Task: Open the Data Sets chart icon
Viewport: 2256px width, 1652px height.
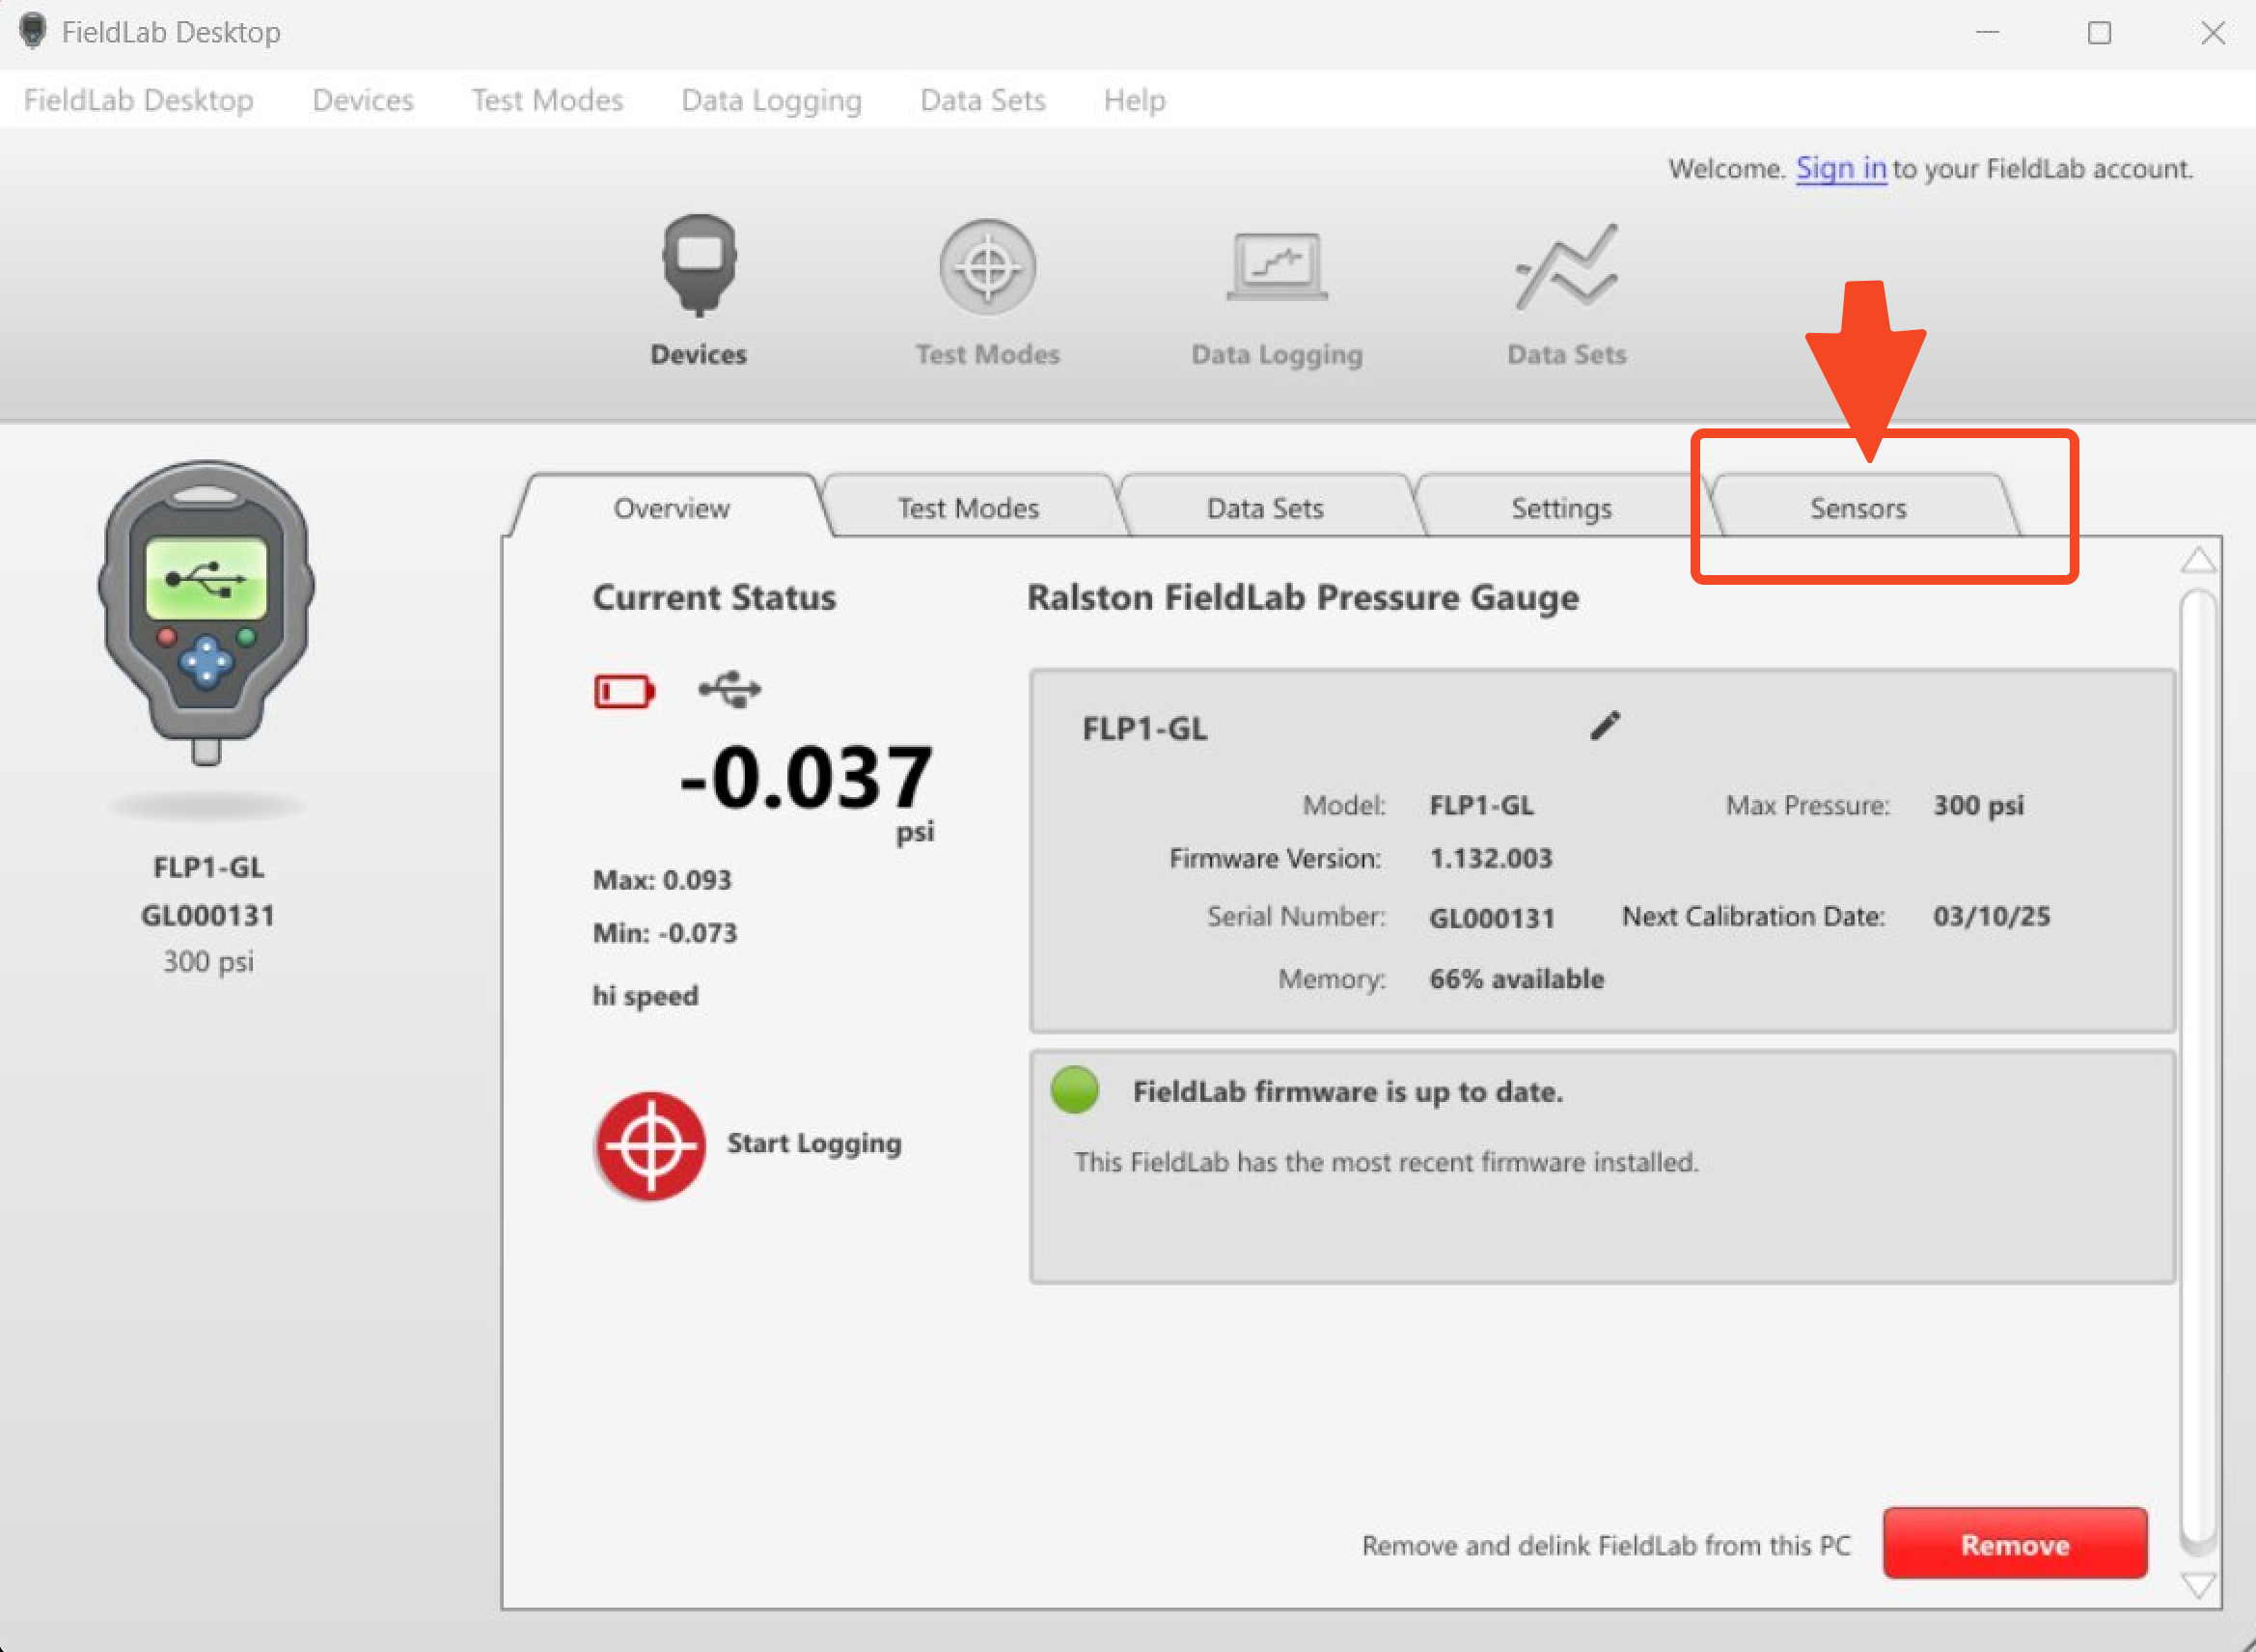Action: click(x=1566, y=266)
